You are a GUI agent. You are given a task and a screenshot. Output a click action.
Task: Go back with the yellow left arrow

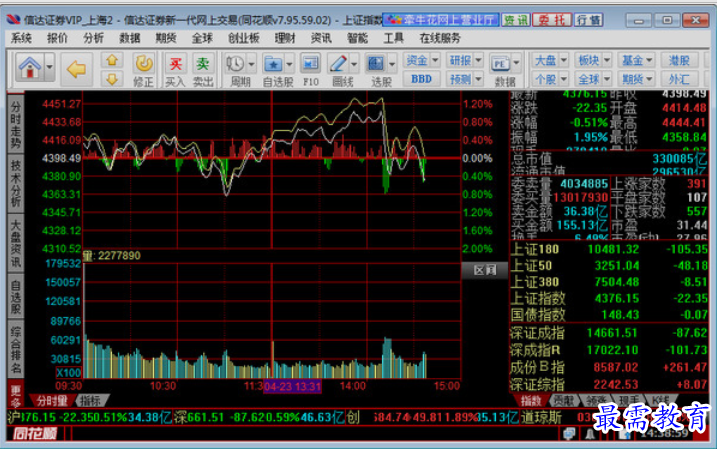coord(76,69)
